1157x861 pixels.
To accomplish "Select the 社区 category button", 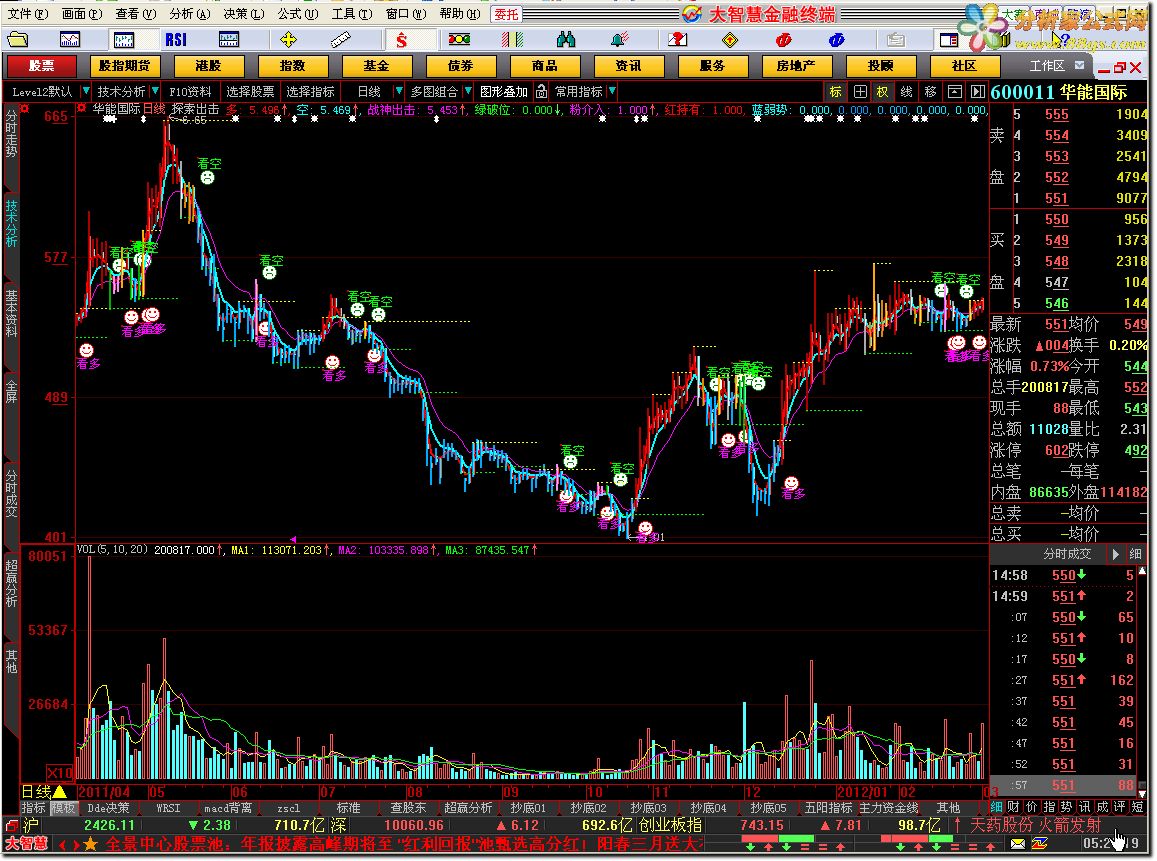I will (x=964, y=66).
